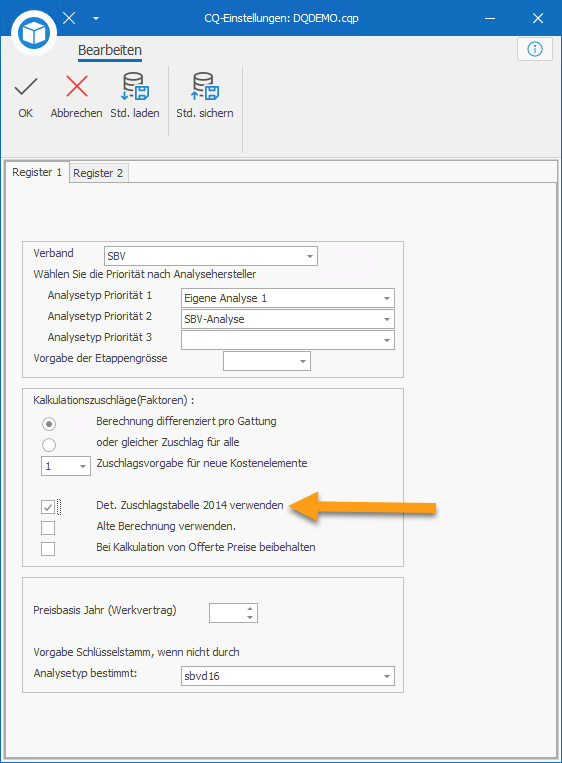Open the info icon at top right
Viewport: 562px width, 763px height.
[535, 49]
